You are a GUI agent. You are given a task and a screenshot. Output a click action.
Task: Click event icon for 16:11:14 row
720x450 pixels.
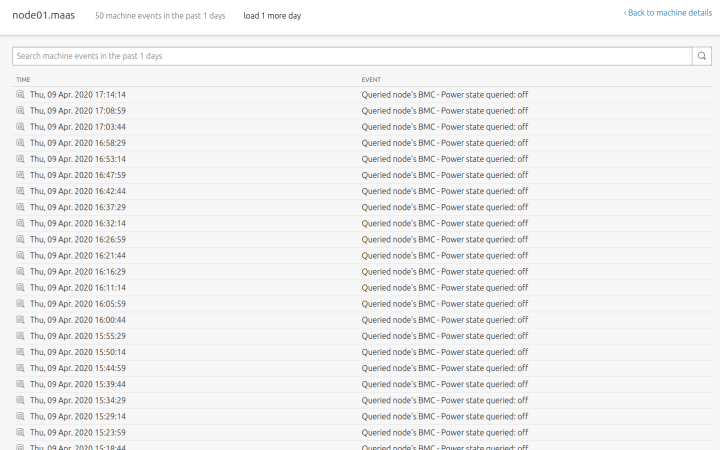(20, 287)
